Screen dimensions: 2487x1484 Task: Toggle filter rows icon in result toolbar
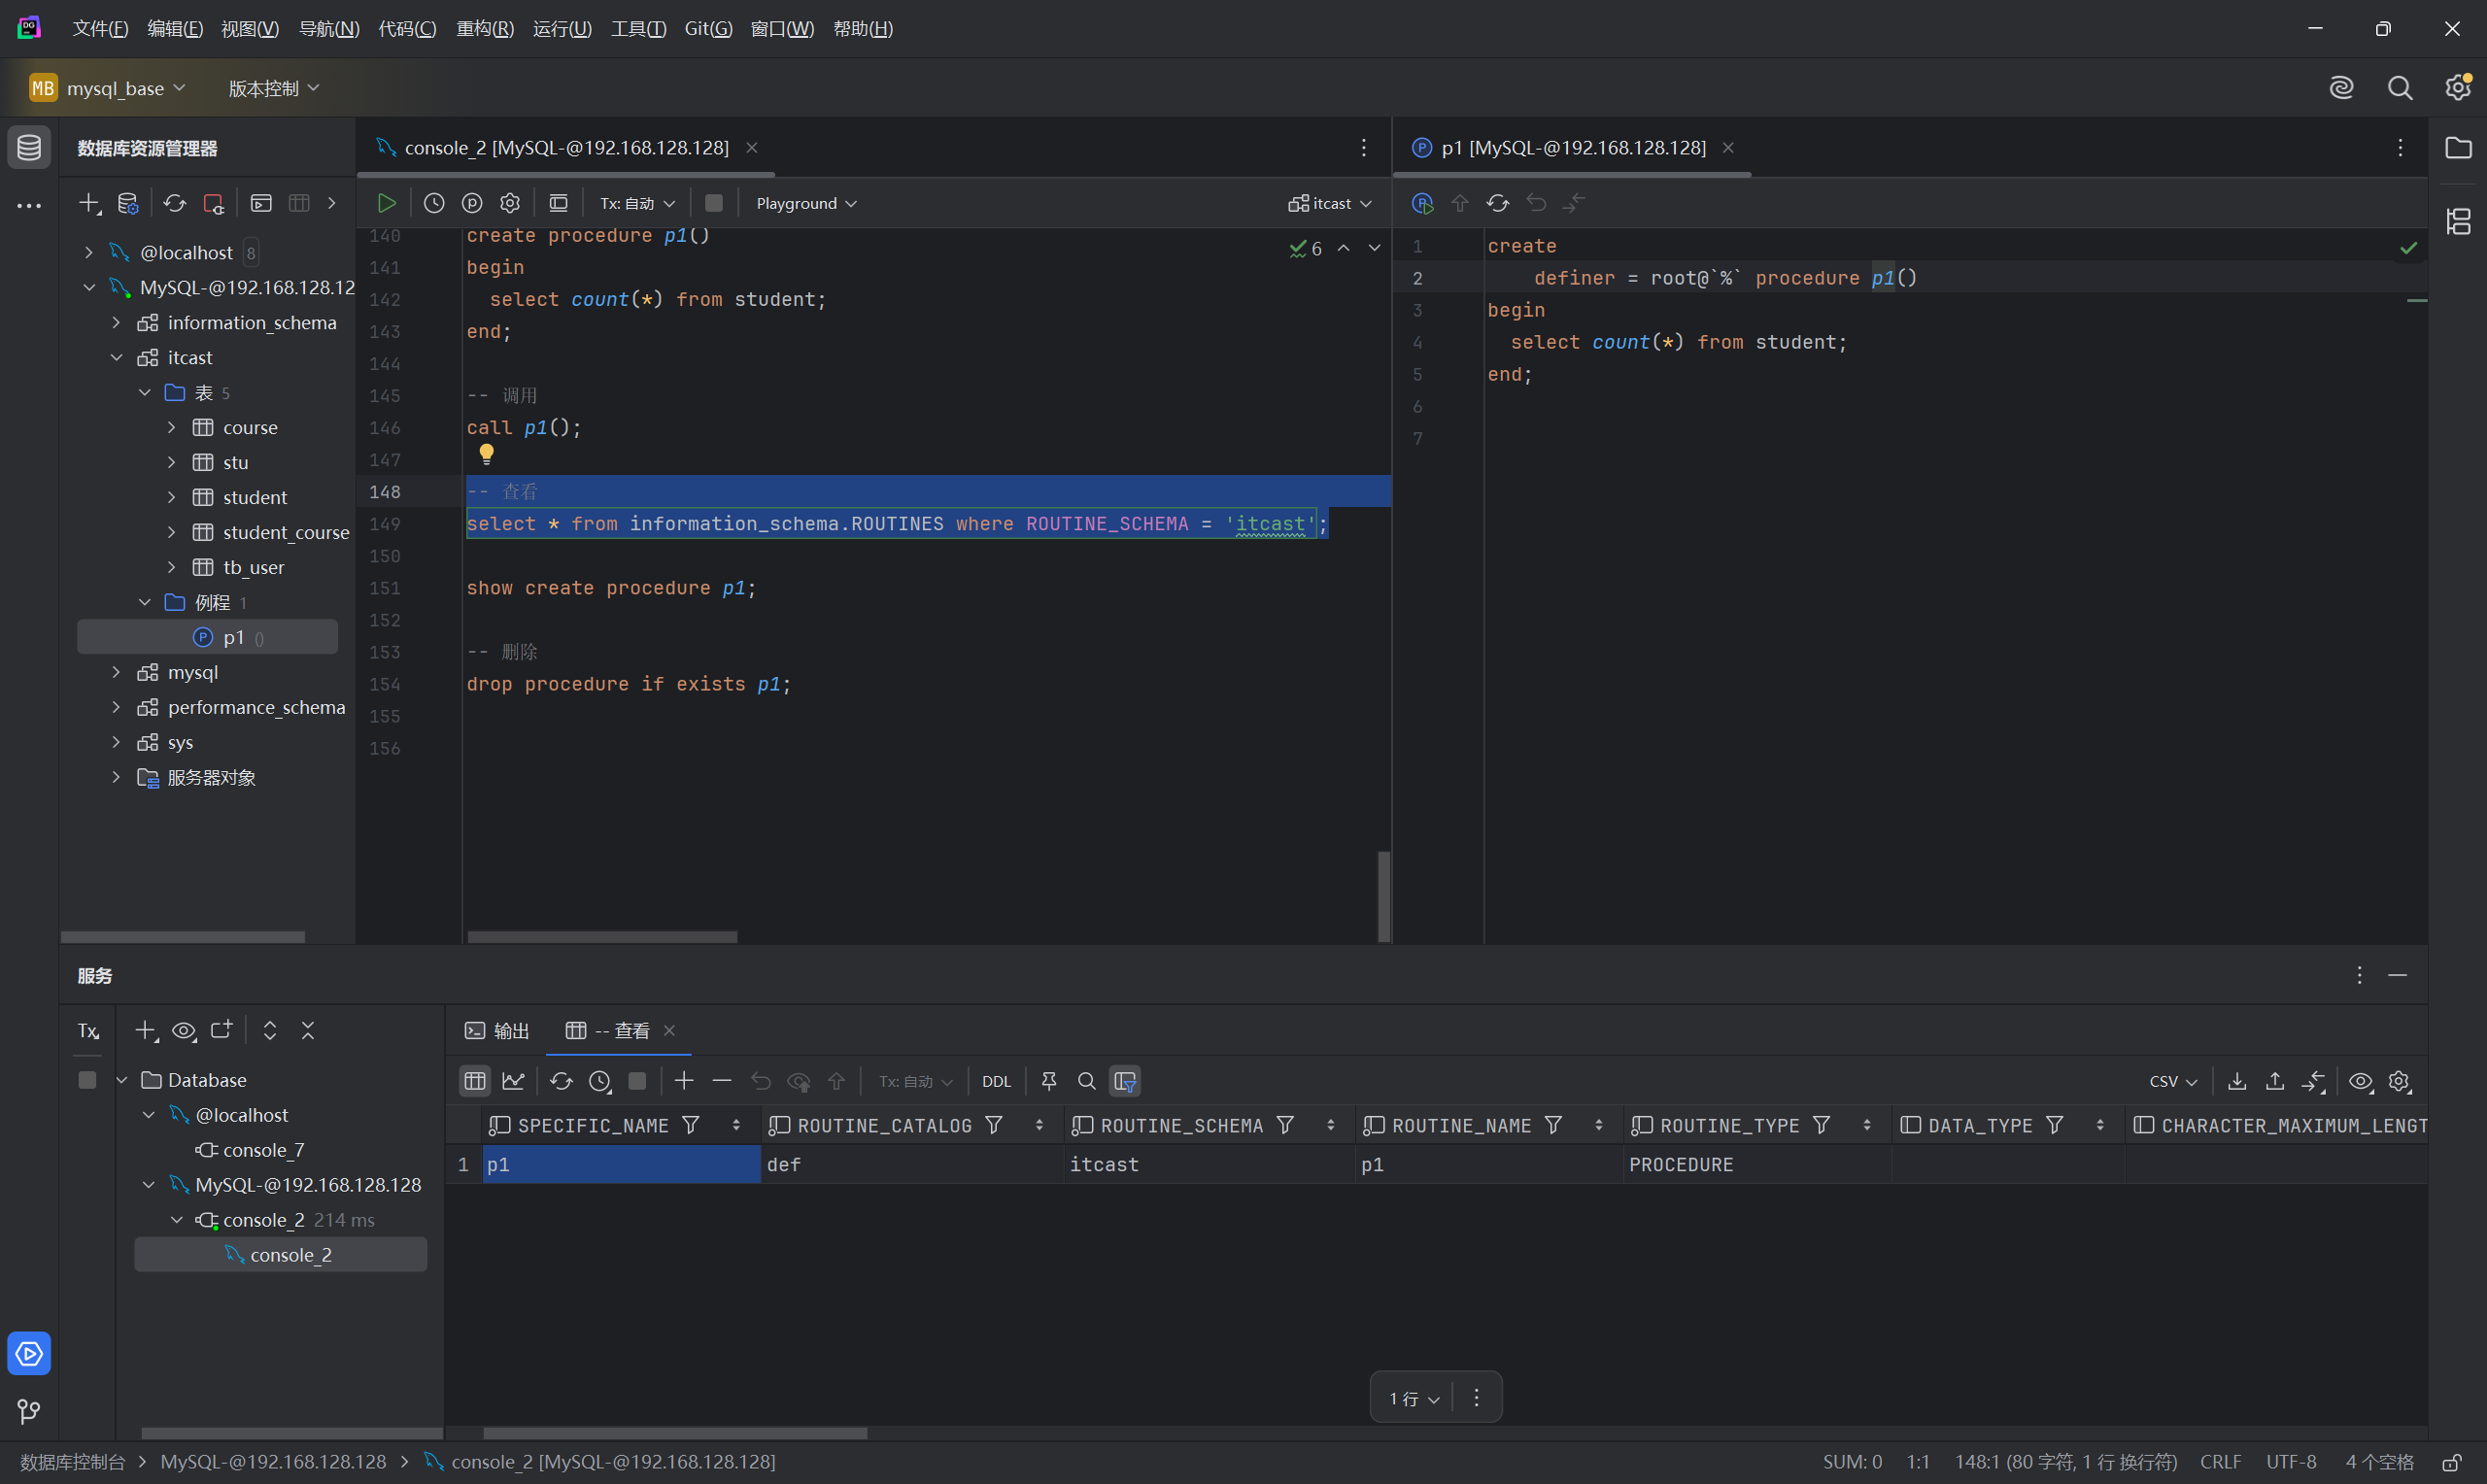tap(1125, 1081)
